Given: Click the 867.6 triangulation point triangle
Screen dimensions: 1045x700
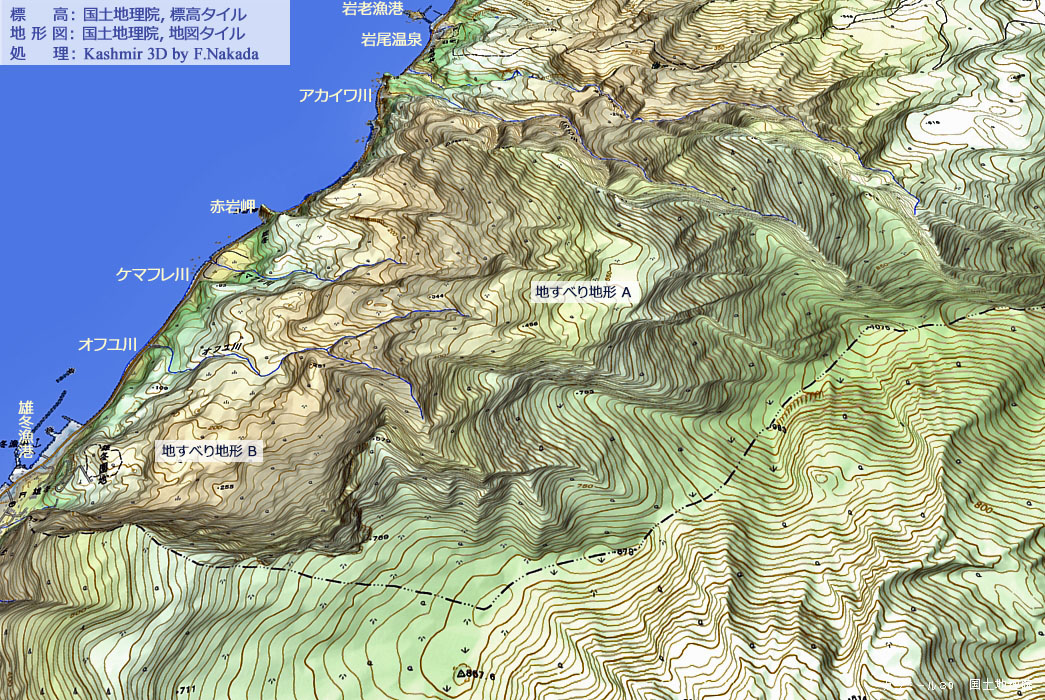Looking at the screenshot, I should point(462,674).
